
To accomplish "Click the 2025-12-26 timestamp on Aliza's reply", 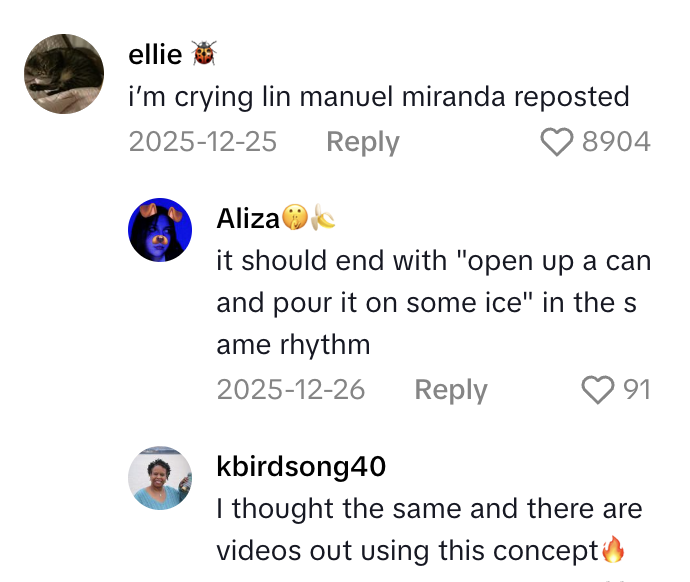I will pos(291,390).
